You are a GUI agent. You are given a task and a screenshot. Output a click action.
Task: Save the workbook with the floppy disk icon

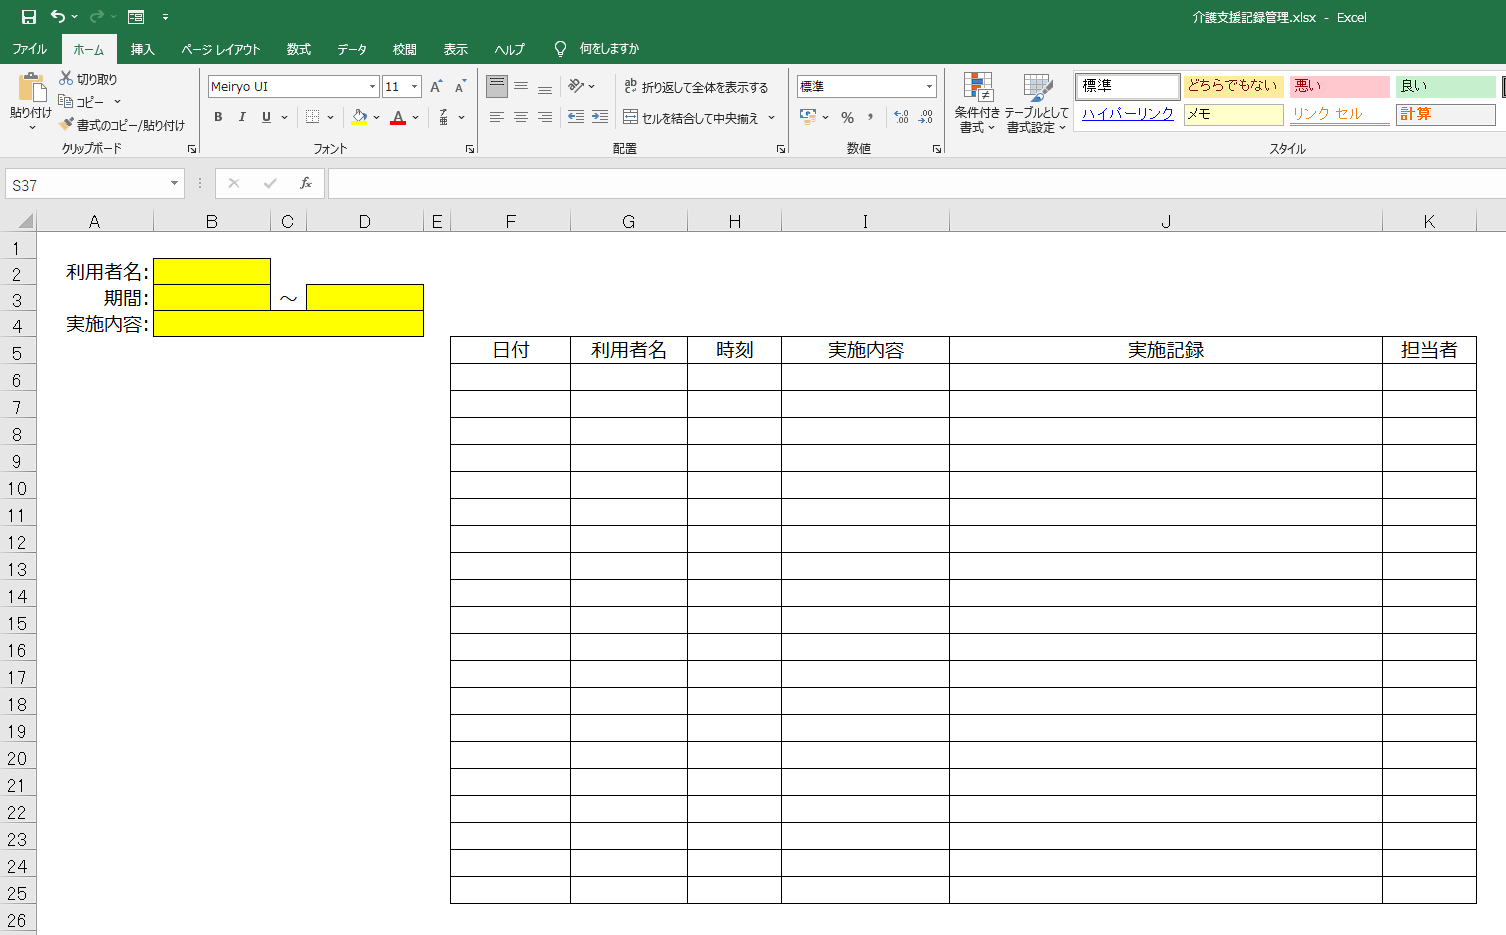[x=29, y=17]
